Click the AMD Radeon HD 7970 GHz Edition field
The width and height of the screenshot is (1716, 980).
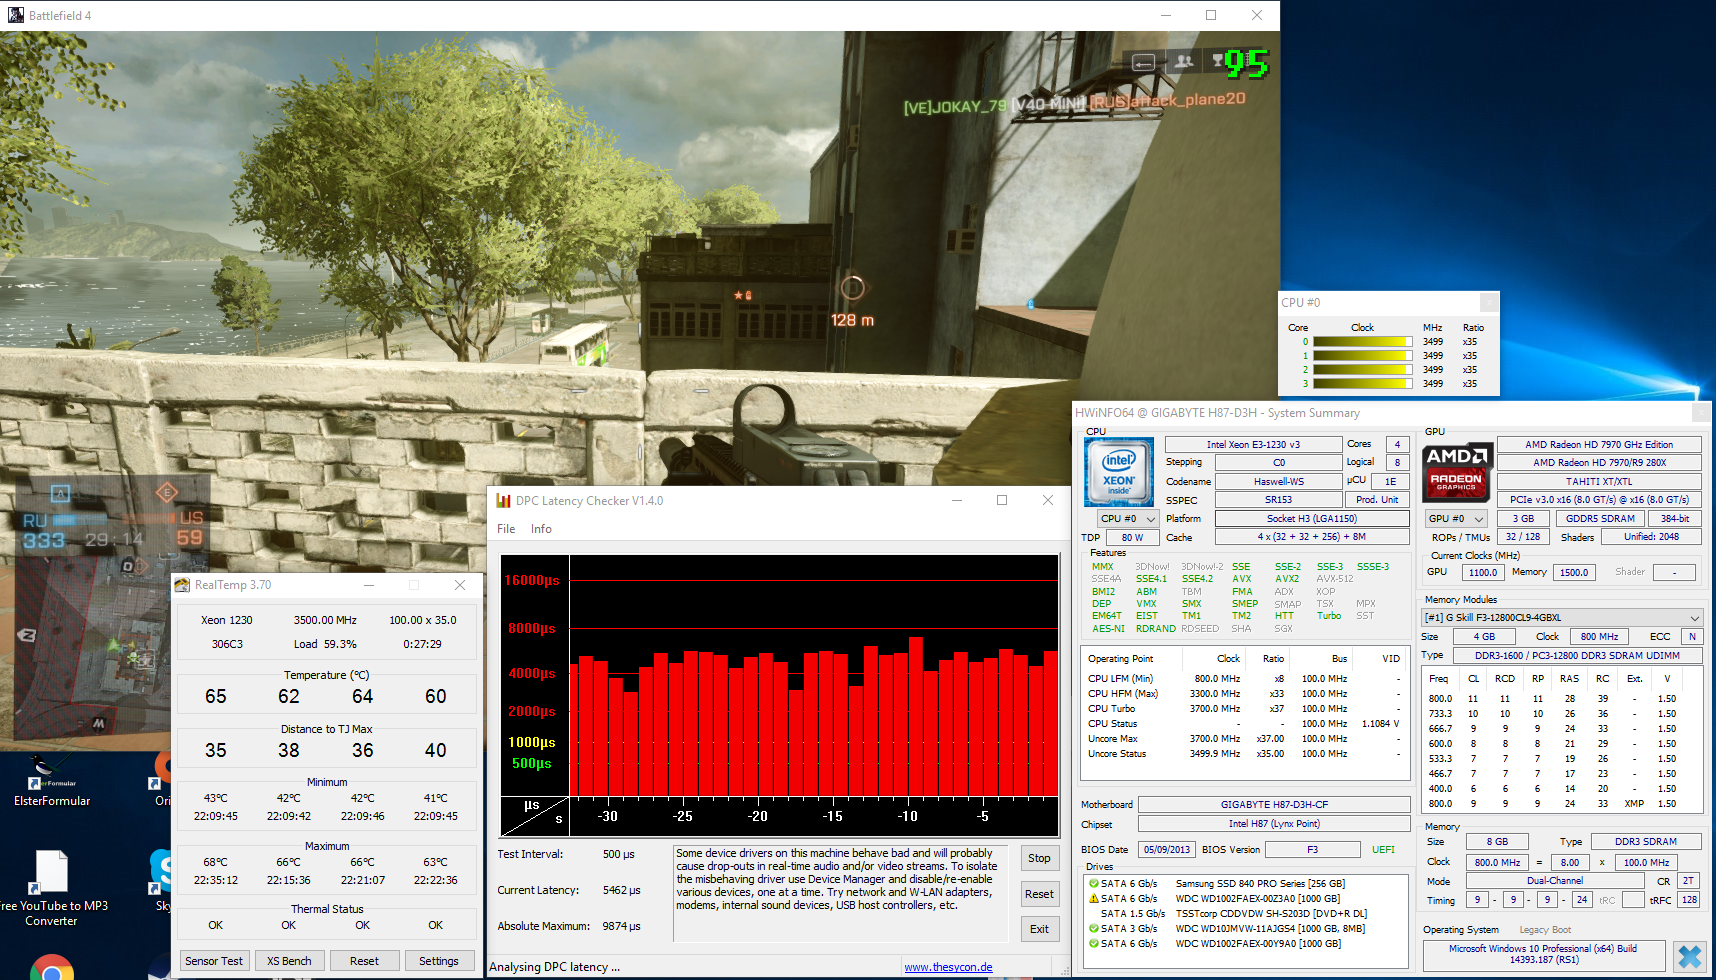pyautogui.click(x=1599, y=445)
